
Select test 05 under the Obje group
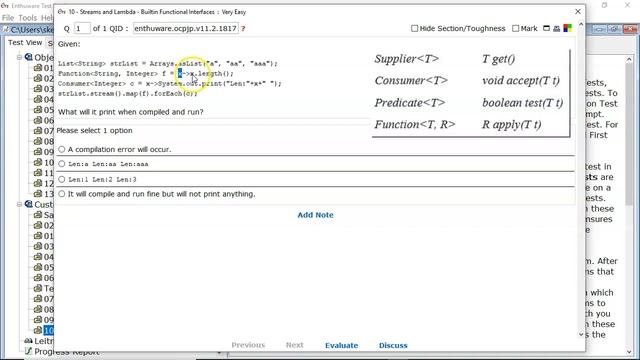coord(44,110)
